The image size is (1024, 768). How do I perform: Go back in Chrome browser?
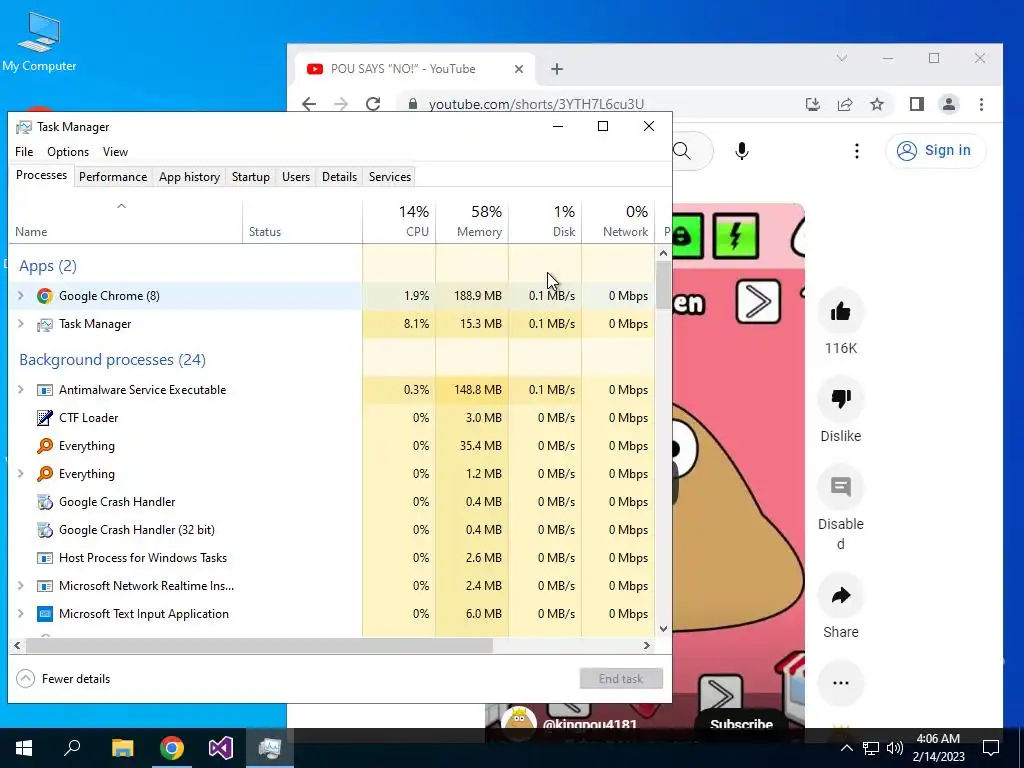[309, 104]
